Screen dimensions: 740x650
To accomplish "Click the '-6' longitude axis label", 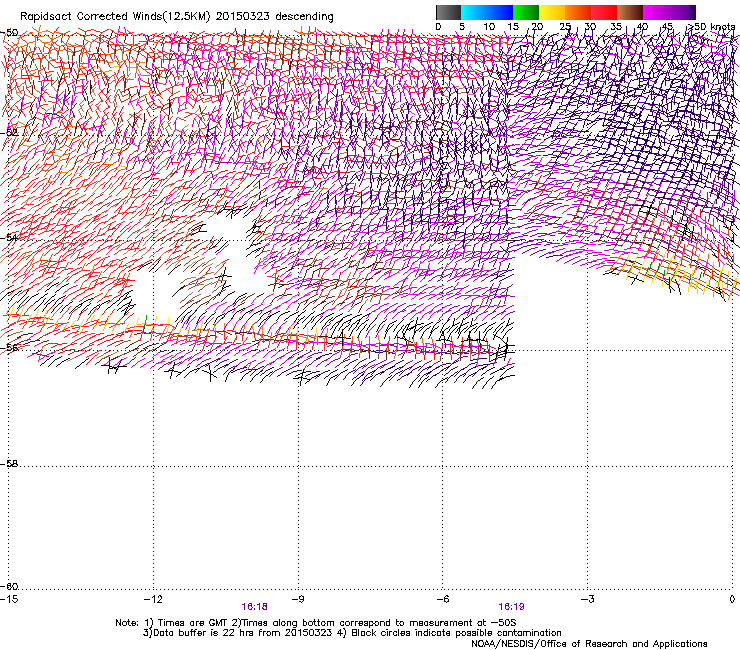I will tap(442, 599).
